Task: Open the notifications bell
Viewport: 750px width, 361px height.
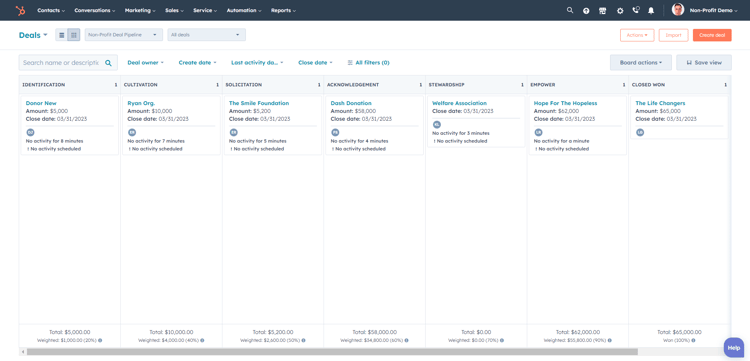Action: 651,11
